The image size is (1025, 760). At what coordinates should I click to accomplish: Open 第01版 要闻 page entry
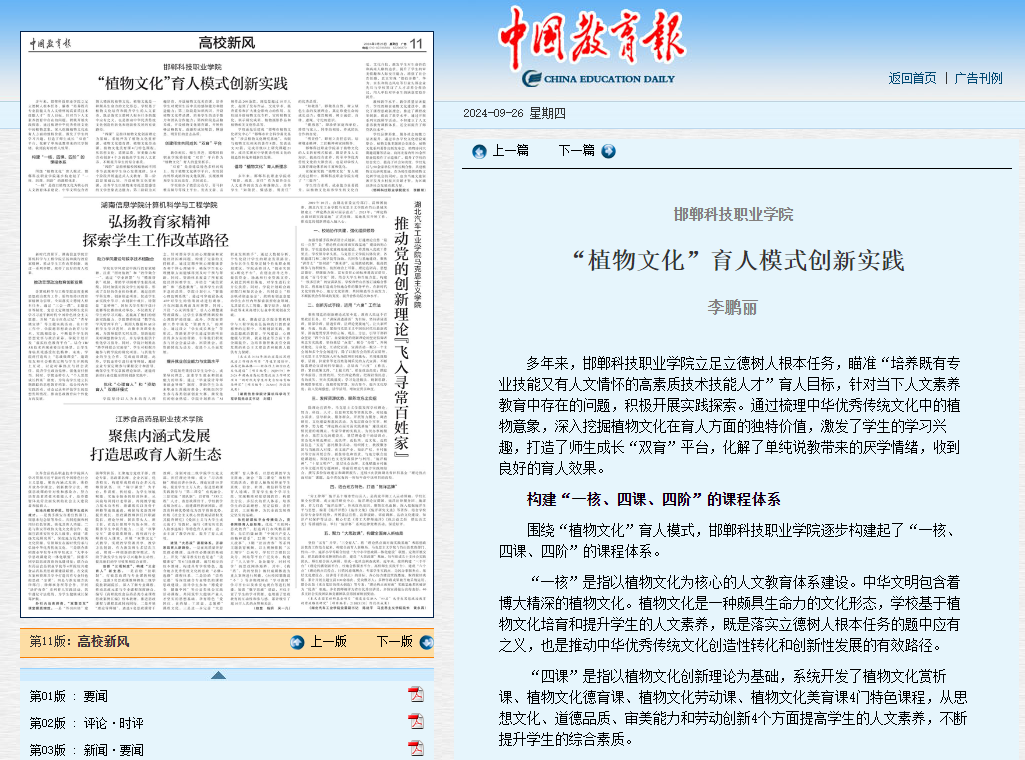tap(68, 696)
